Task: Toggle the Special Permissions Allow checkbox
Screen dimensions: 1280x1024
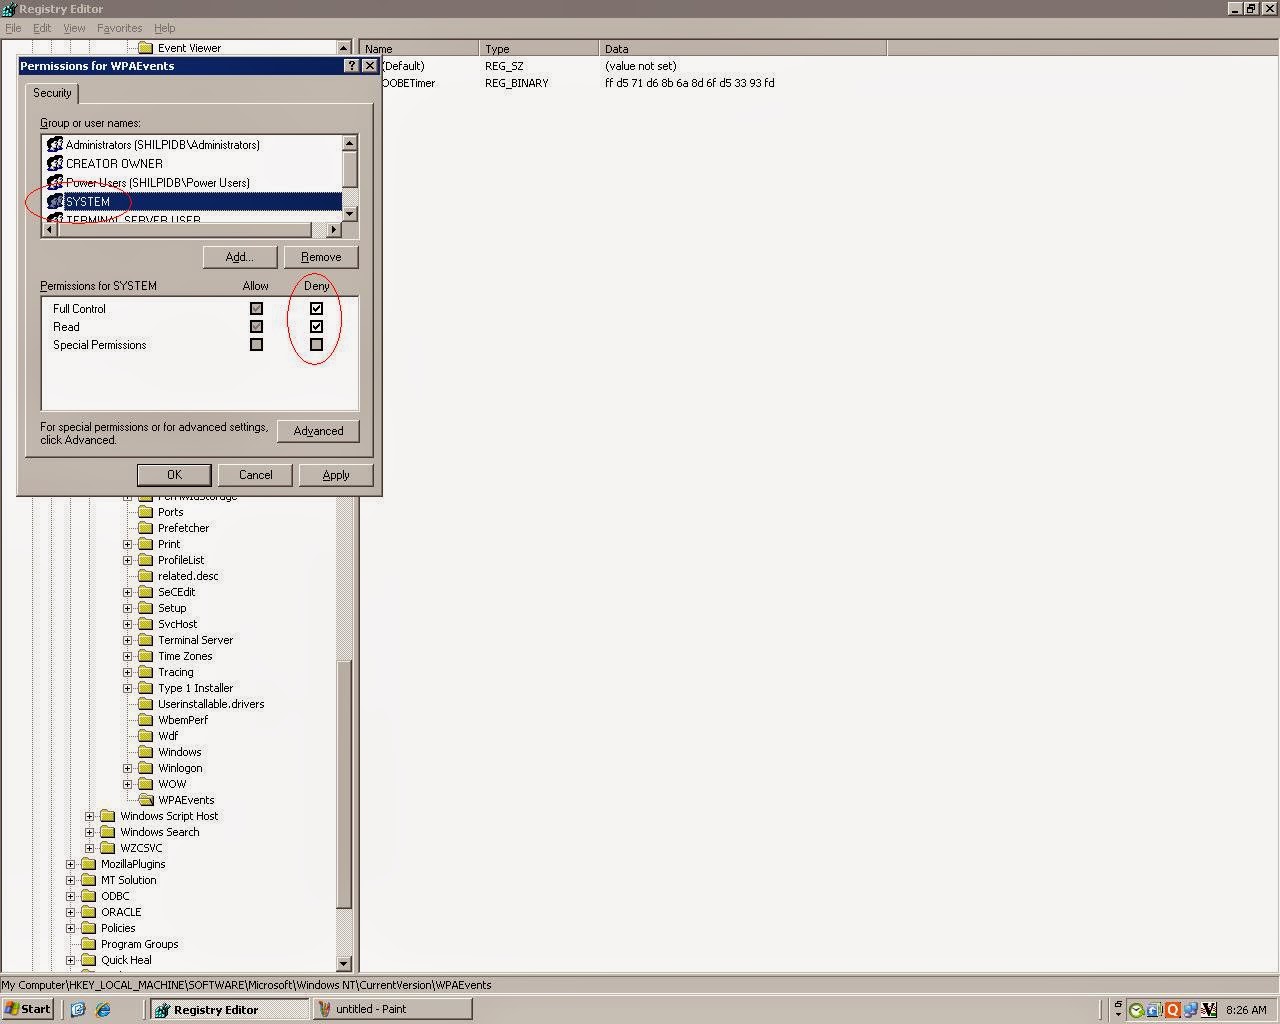Action: coord(256,345)
